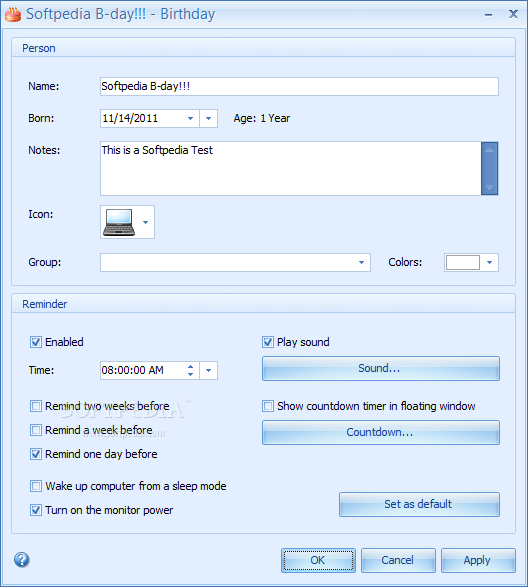This screenshot has width=528, height=587.
Task: Uncheck Remind one day before
Action: point(36,454)
